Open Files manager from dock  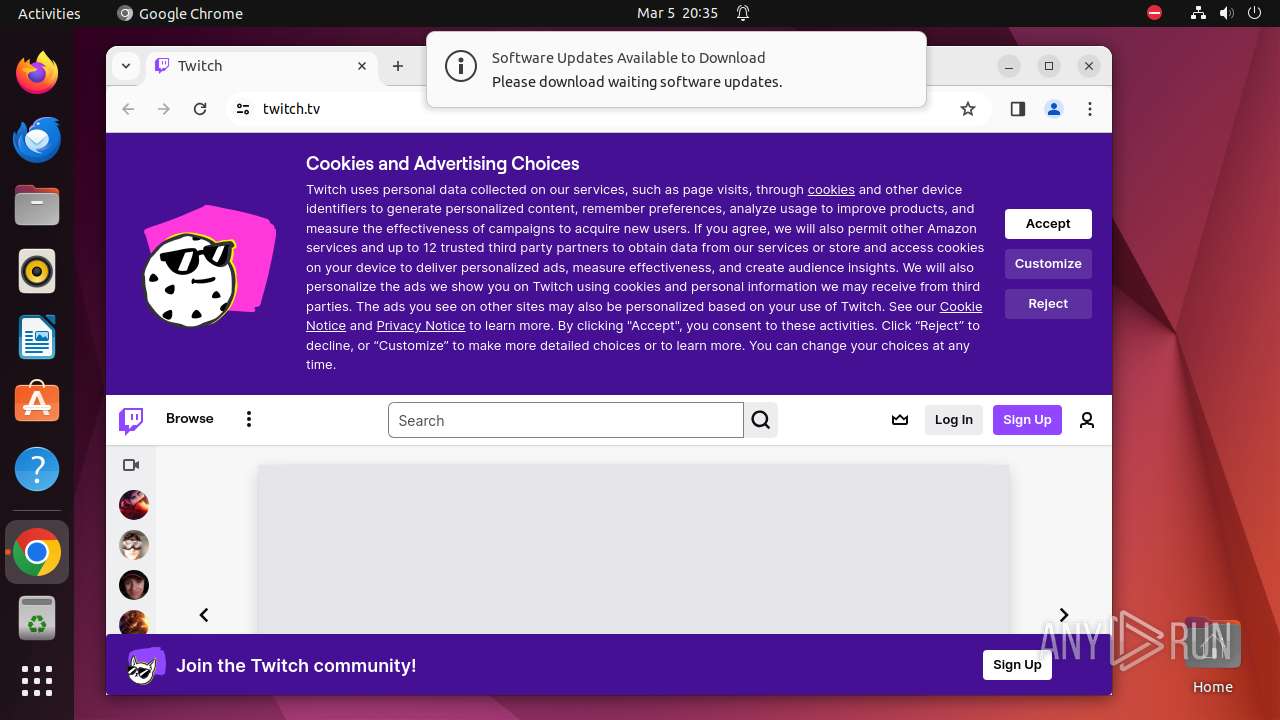pos(37,205)
